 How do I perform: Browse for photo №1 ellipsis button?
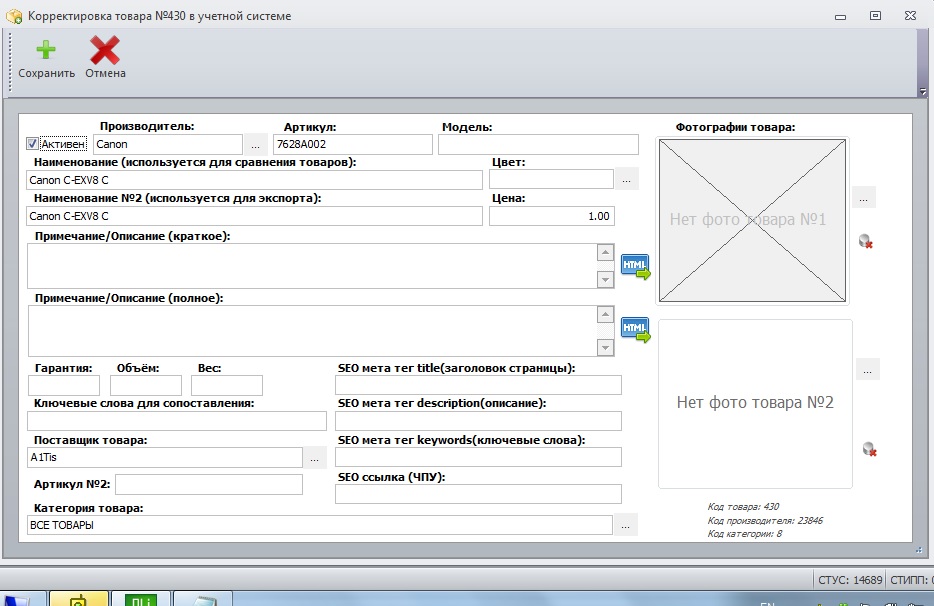(864, 198)
